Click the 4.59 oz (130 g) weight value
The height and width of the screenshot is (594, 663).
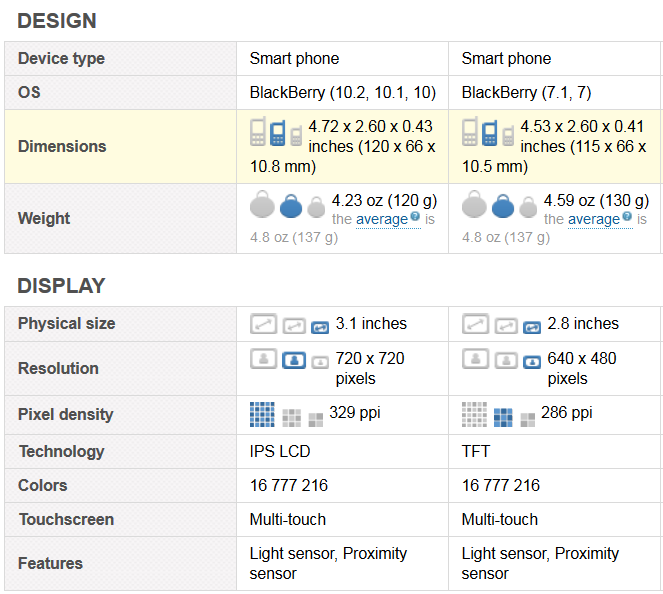click(596, 200)
